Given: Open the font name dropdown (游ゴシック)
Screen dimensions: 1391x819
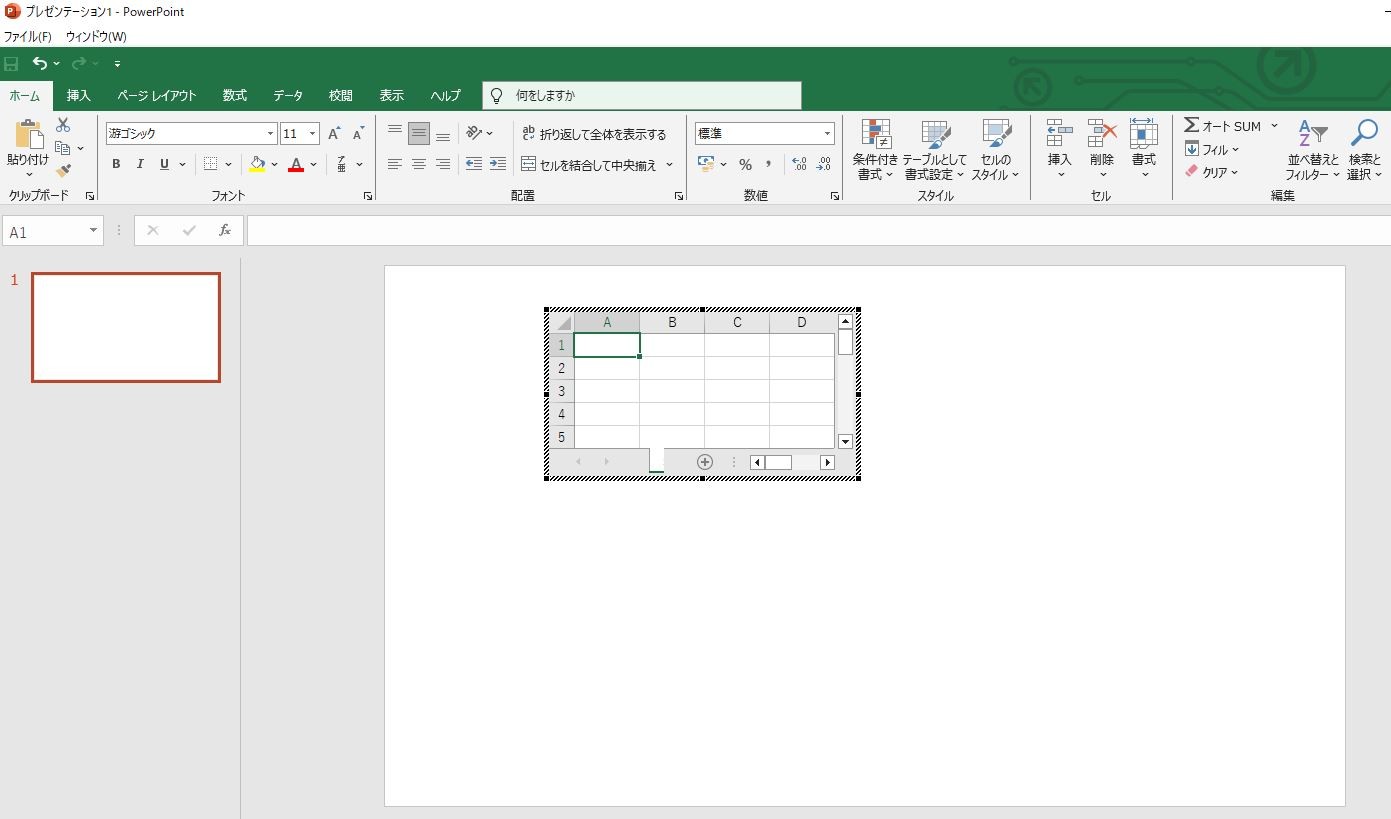Looking at the screenshot, I should click(270, 134).
